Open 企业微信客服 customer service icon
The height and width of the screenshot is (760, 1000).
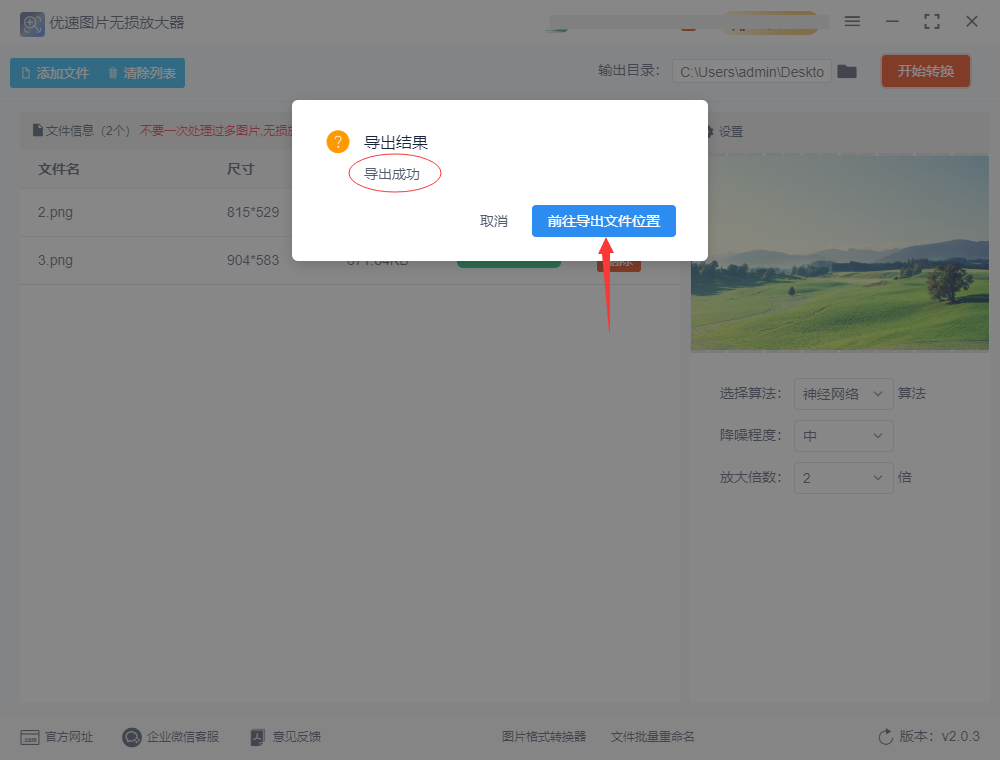click(132, 737)
